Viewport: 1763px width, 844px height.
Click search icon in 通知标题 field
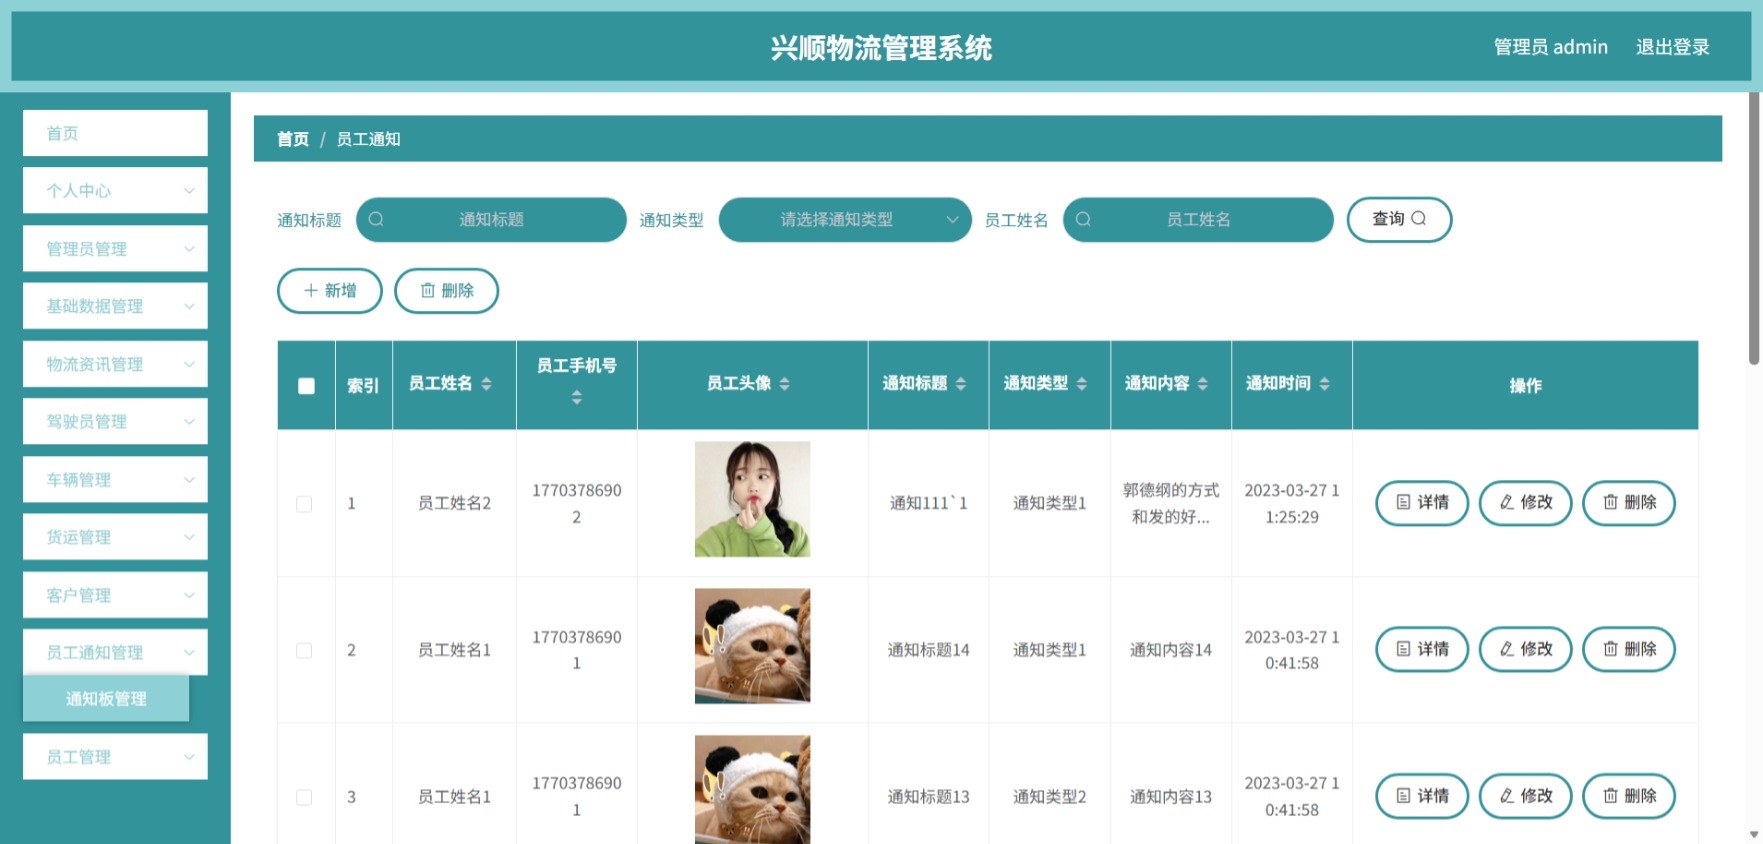(x=376, y=219)
